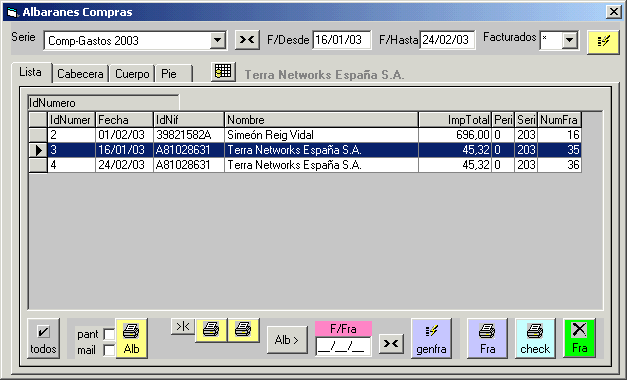Click the genfra generate invoice button
Viewport: 627px width, 380px height.
pos(431,338)
